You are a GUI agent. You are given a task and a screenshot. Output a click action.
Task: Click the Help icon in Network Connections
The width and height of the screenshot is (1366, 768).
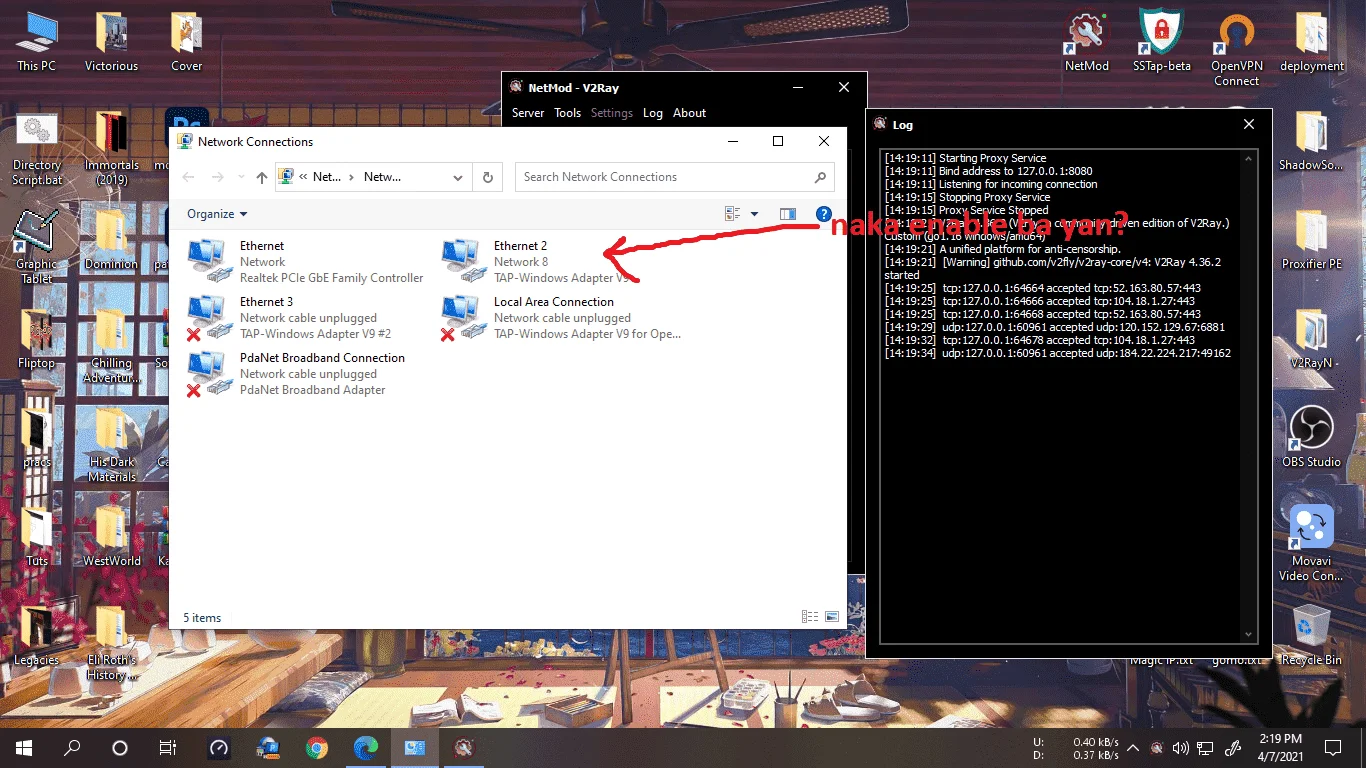[824, 214]
